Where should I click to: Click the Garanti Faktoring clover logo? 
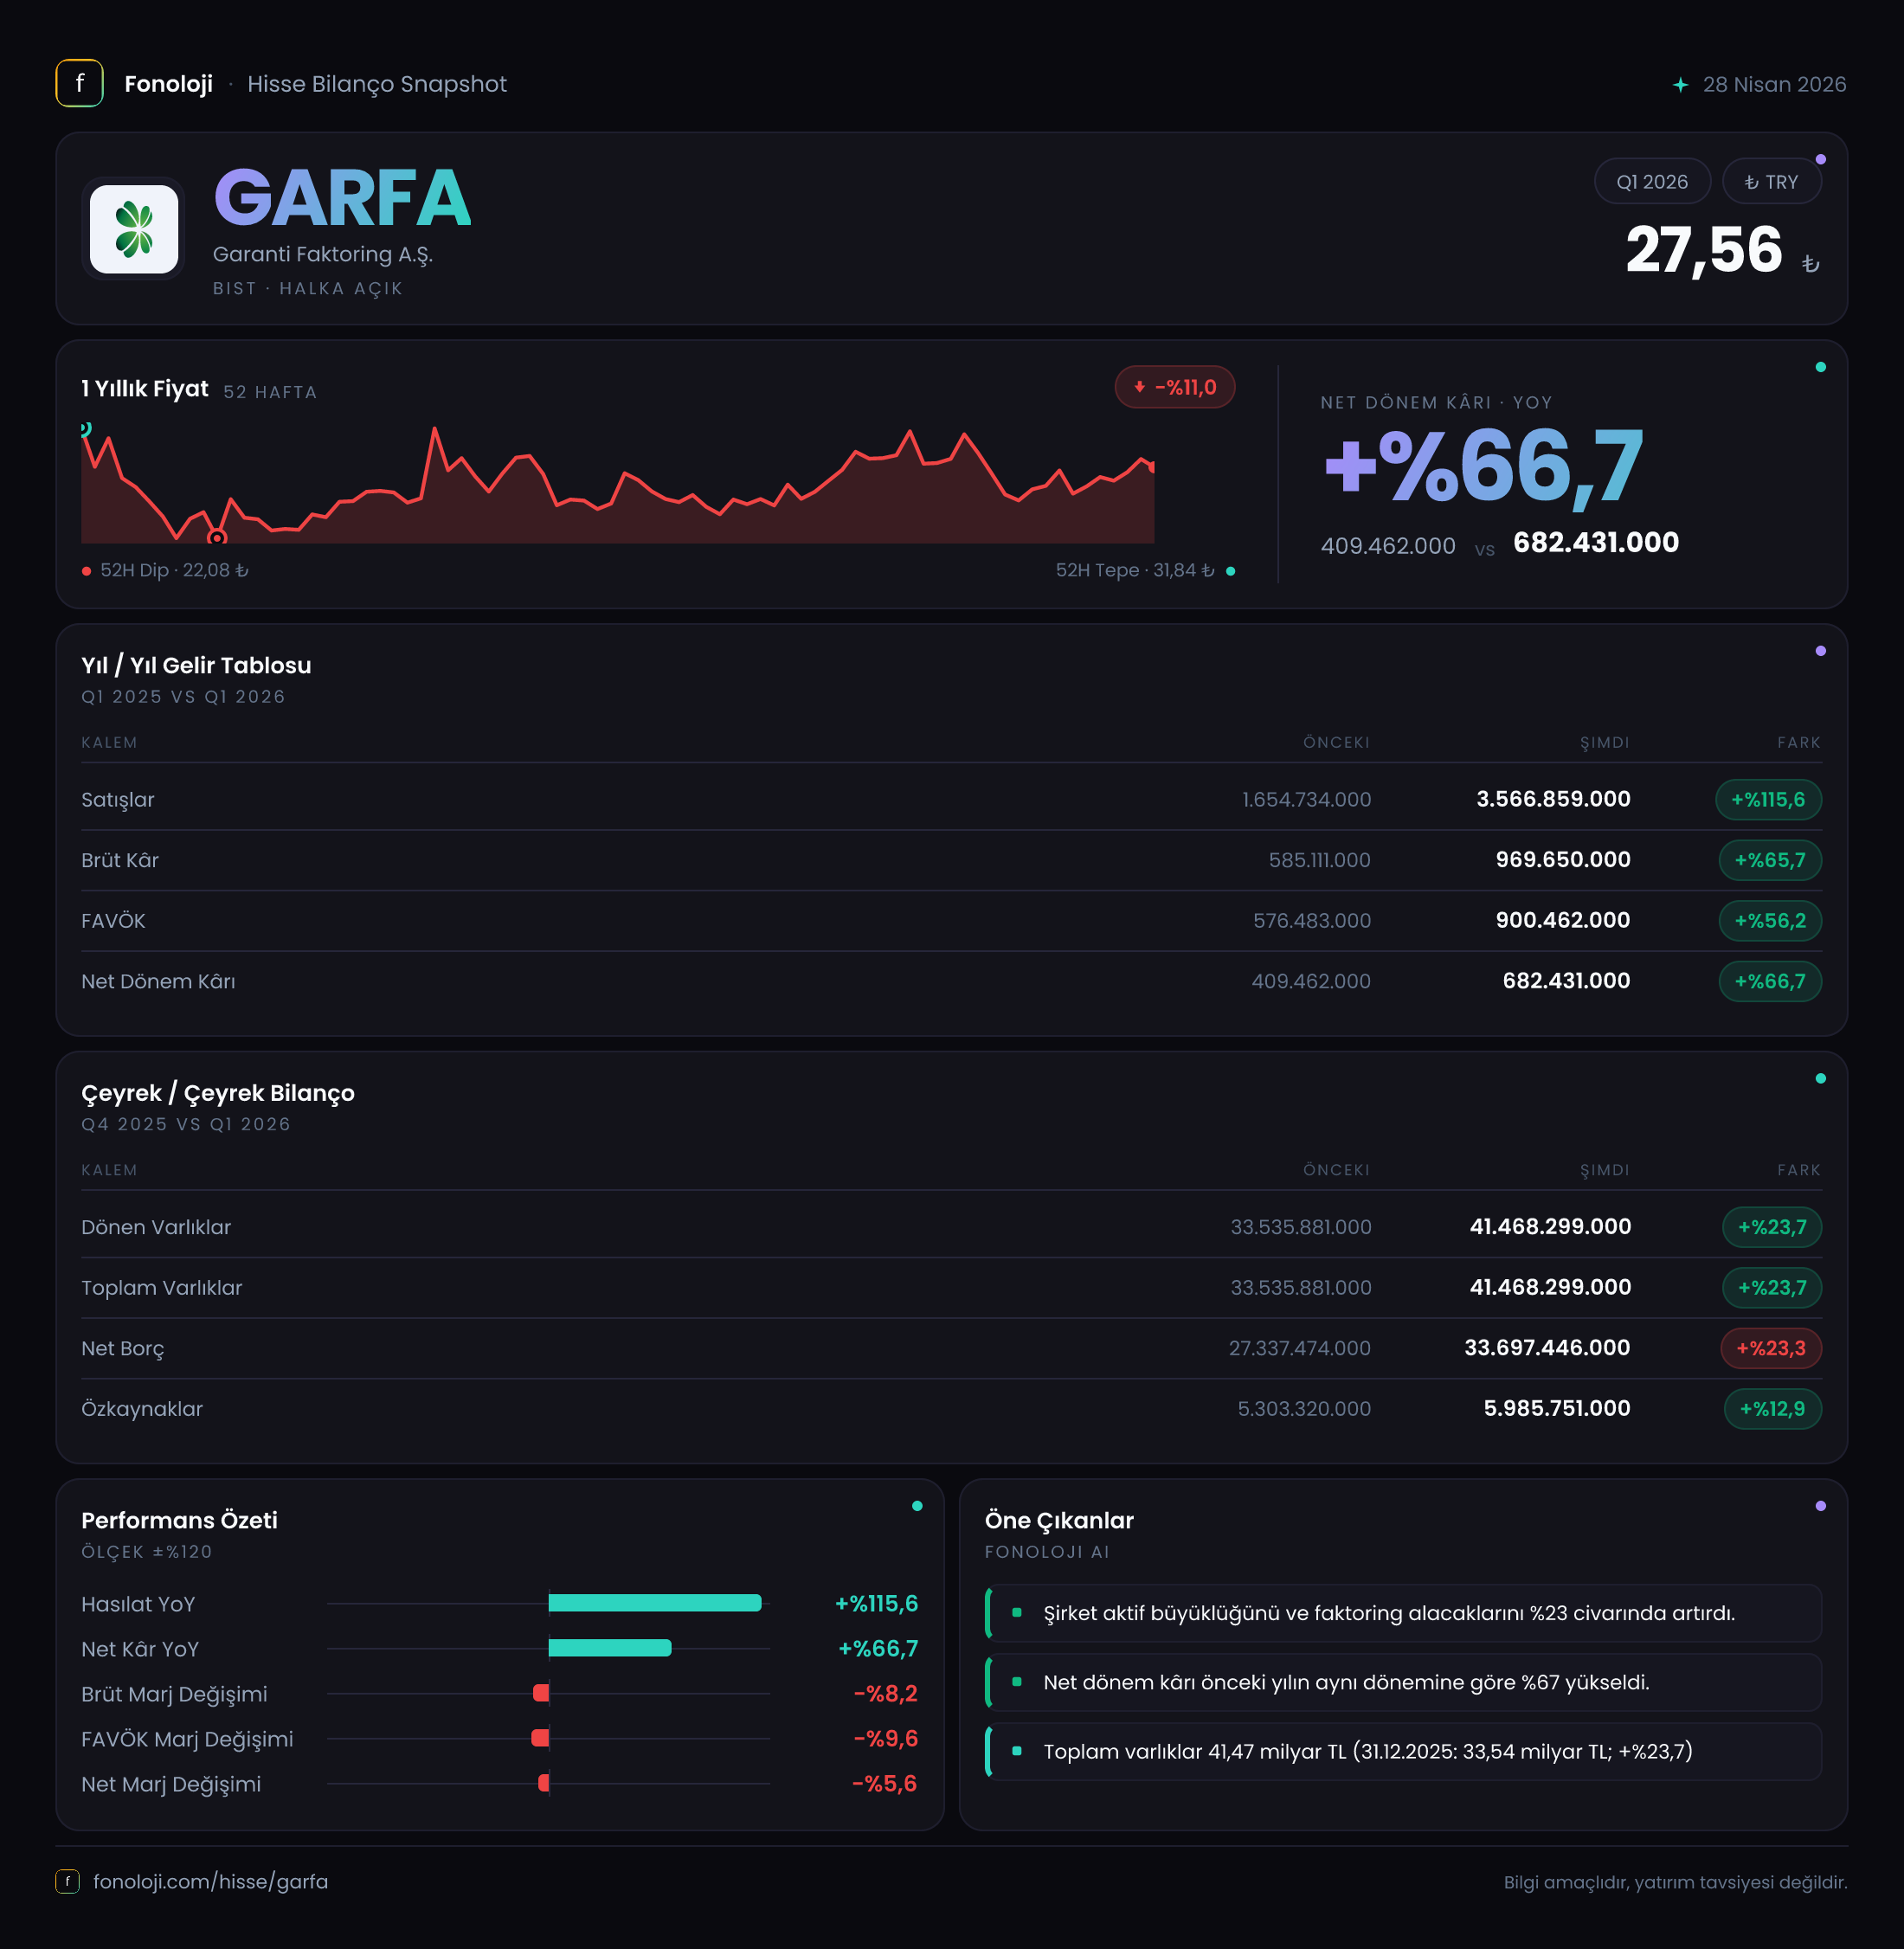click(x=134, y=229)
